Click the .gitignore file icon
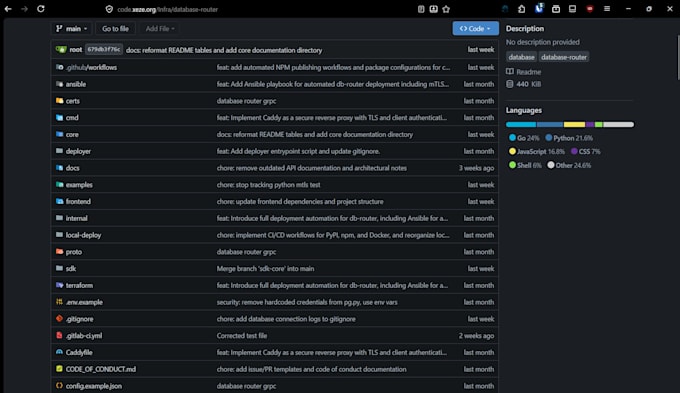 (x=59, y=318)
